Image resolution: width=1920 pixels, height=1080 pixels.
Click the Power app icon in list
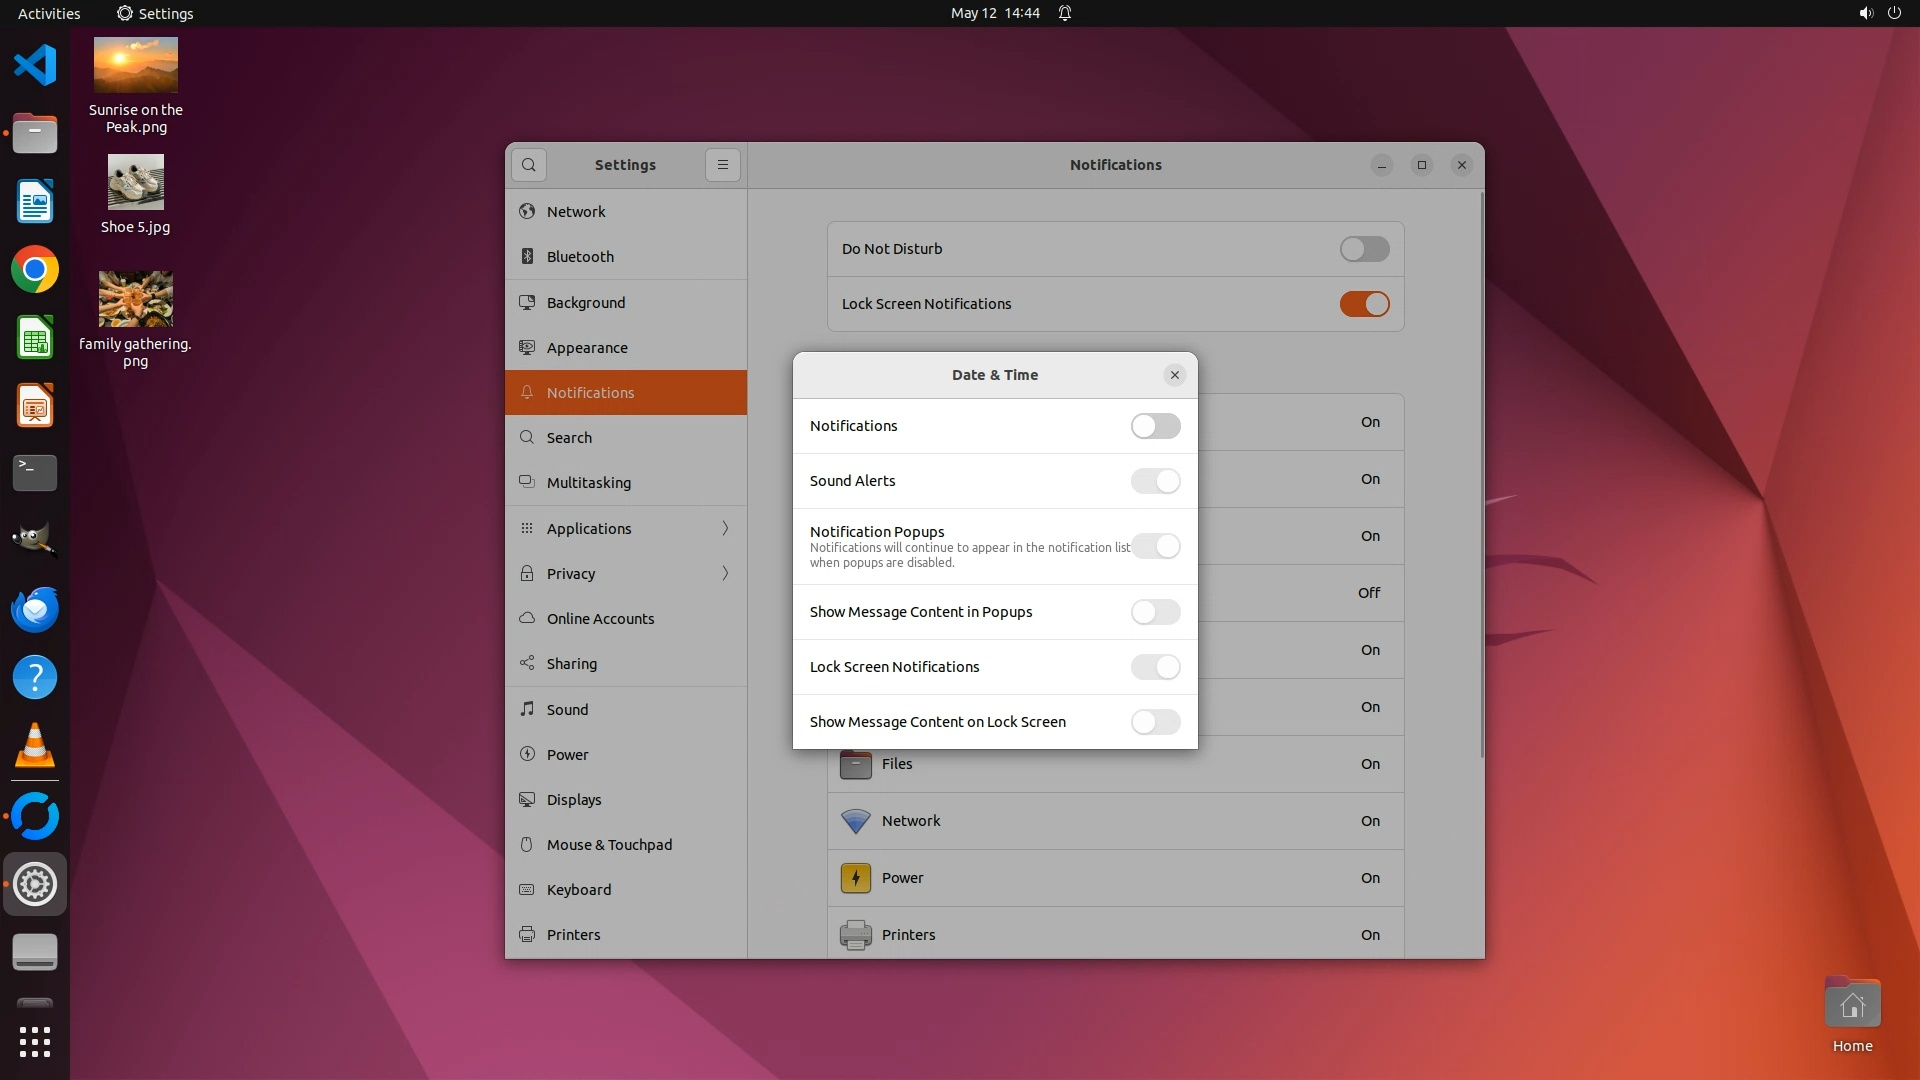[x=855, y=878]
